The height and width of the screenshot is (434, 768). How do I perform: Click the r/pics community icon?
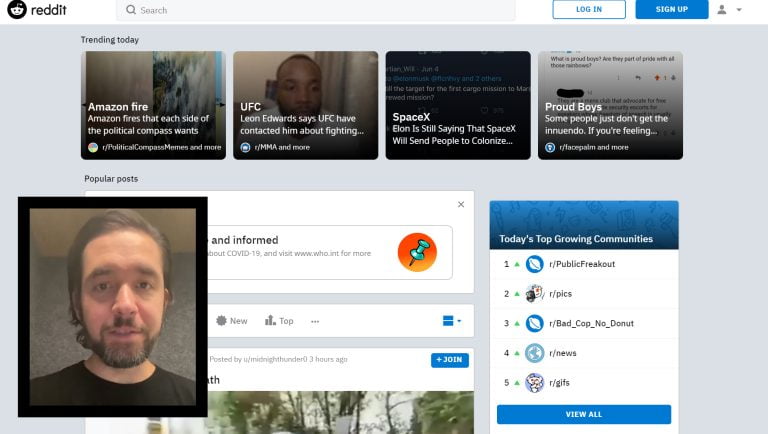pyautogui.click(x=534, y=293)
